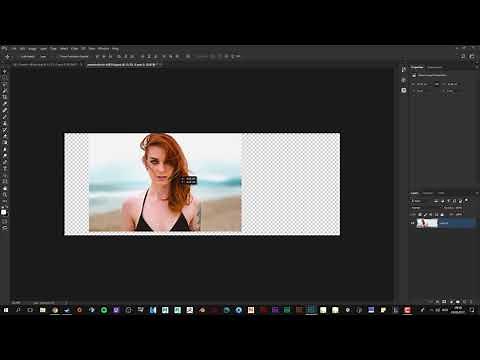This screenshot has height=360, width=480.
Task: Toggle the lock all button in Layers
Action: tap(442, 214)
